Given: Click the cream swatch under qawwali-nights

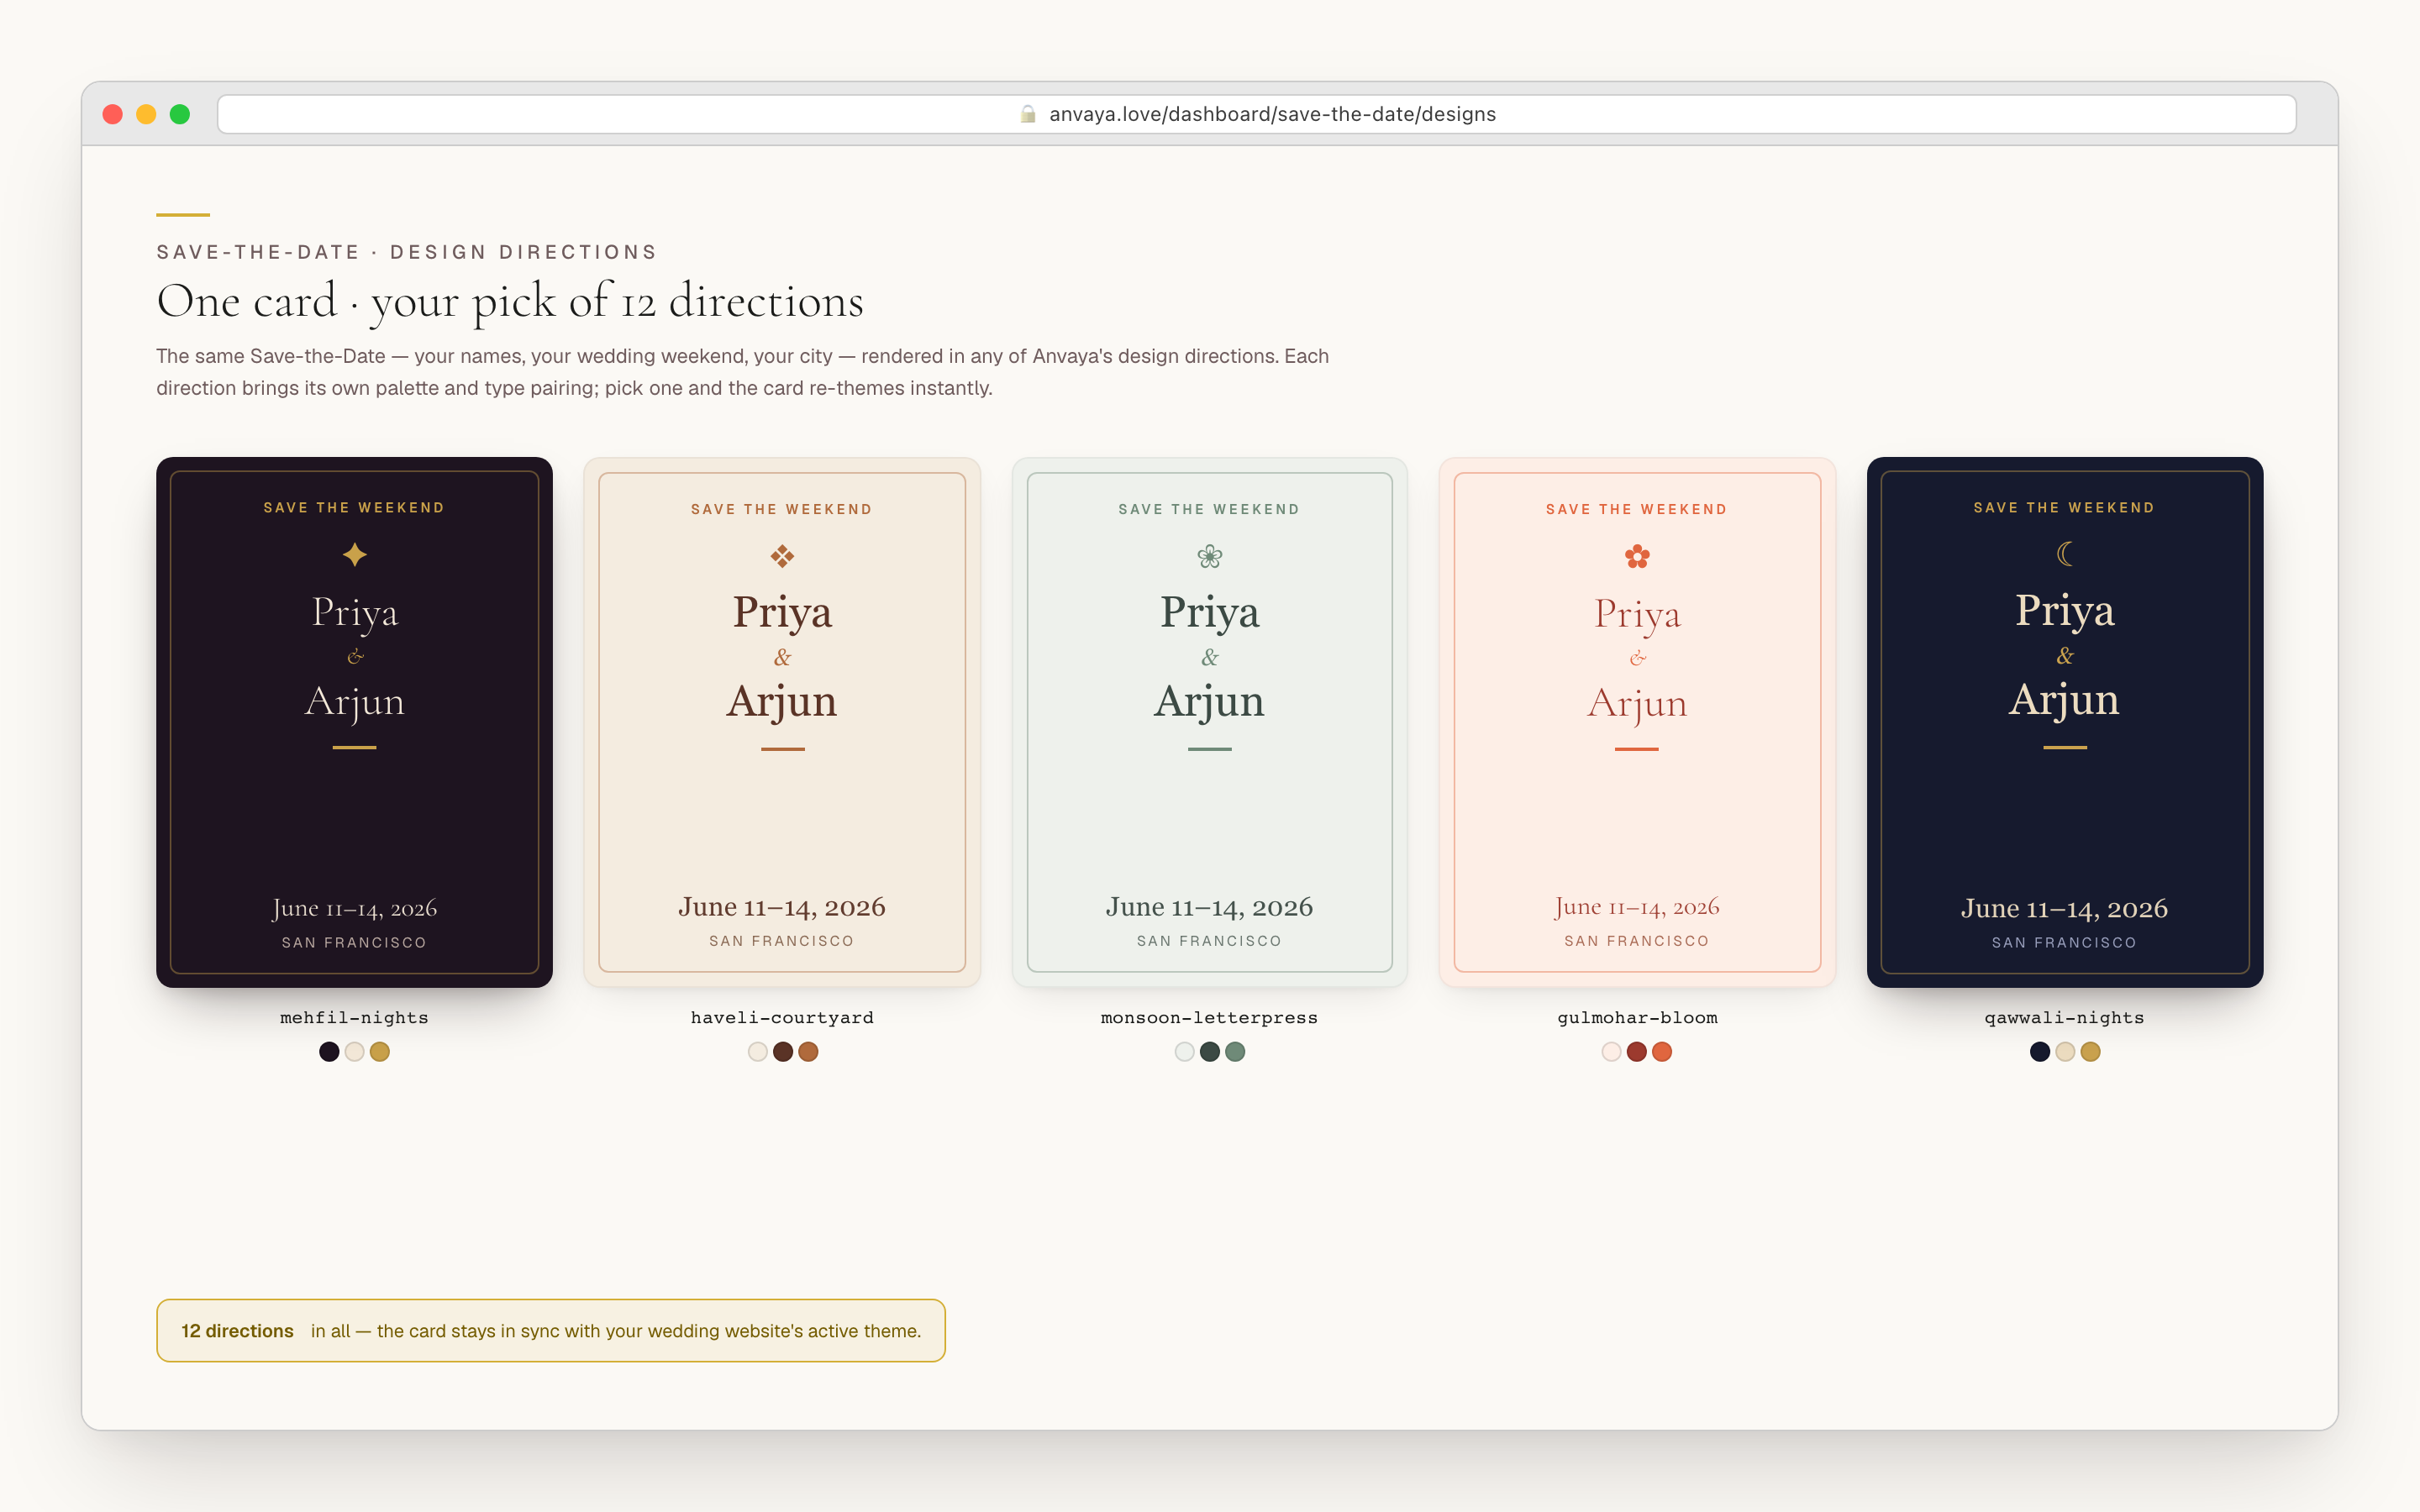Looking at the screenshot, I should point(2065,1051).
